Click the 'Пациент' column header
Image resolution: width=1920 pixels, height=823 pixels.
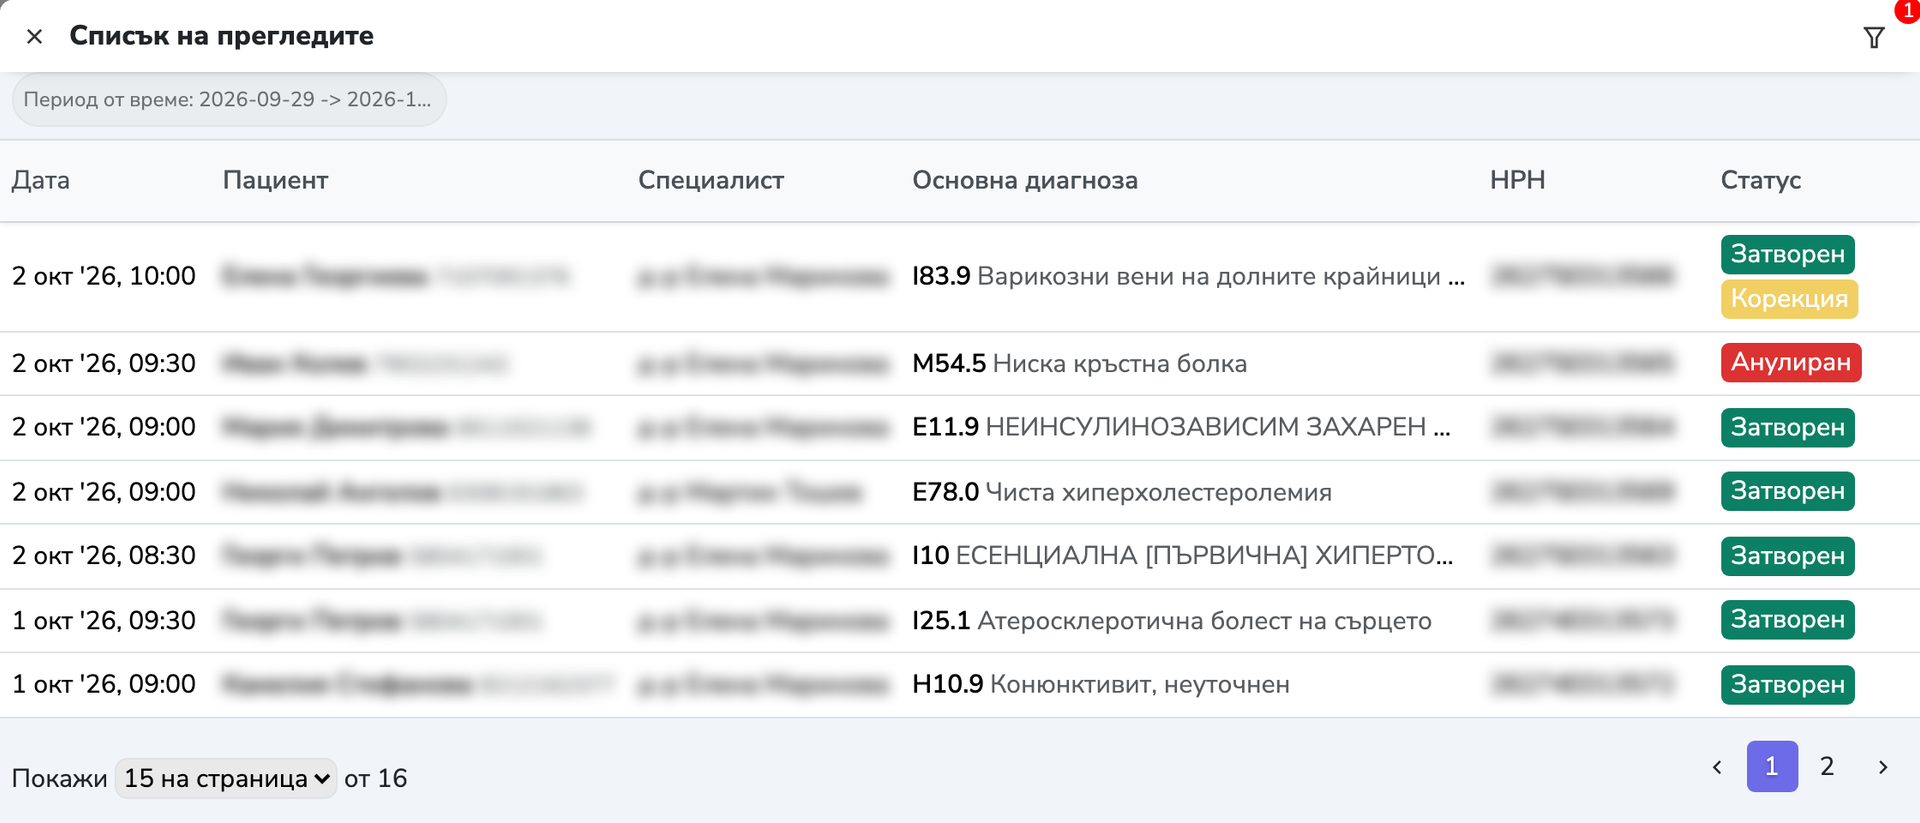tap(275, 180)
